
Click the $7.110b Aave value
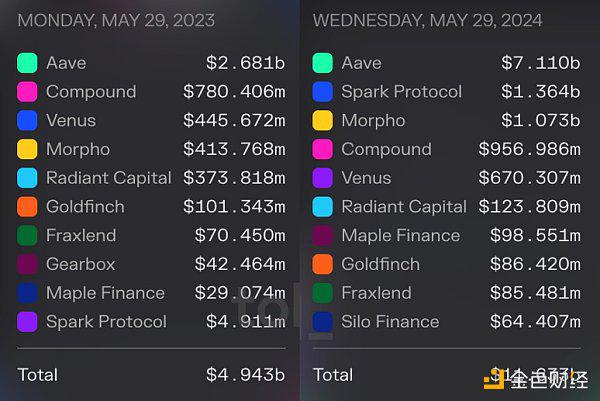click(x=541, y=63)
